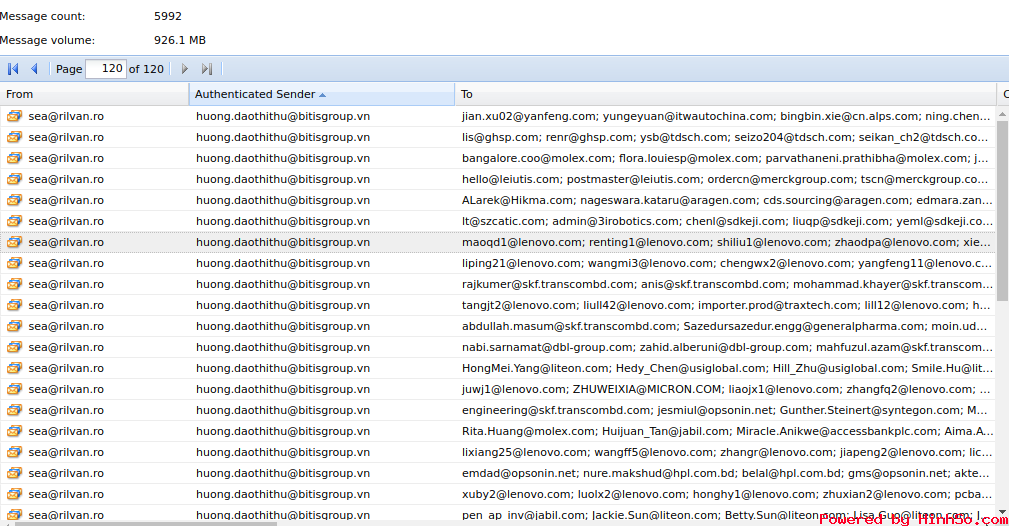The width and height of the screenshot is (1009, 526).
Task: Select recipients starting nabi.sarnamat@dbl-group.com
Action: 726,347
